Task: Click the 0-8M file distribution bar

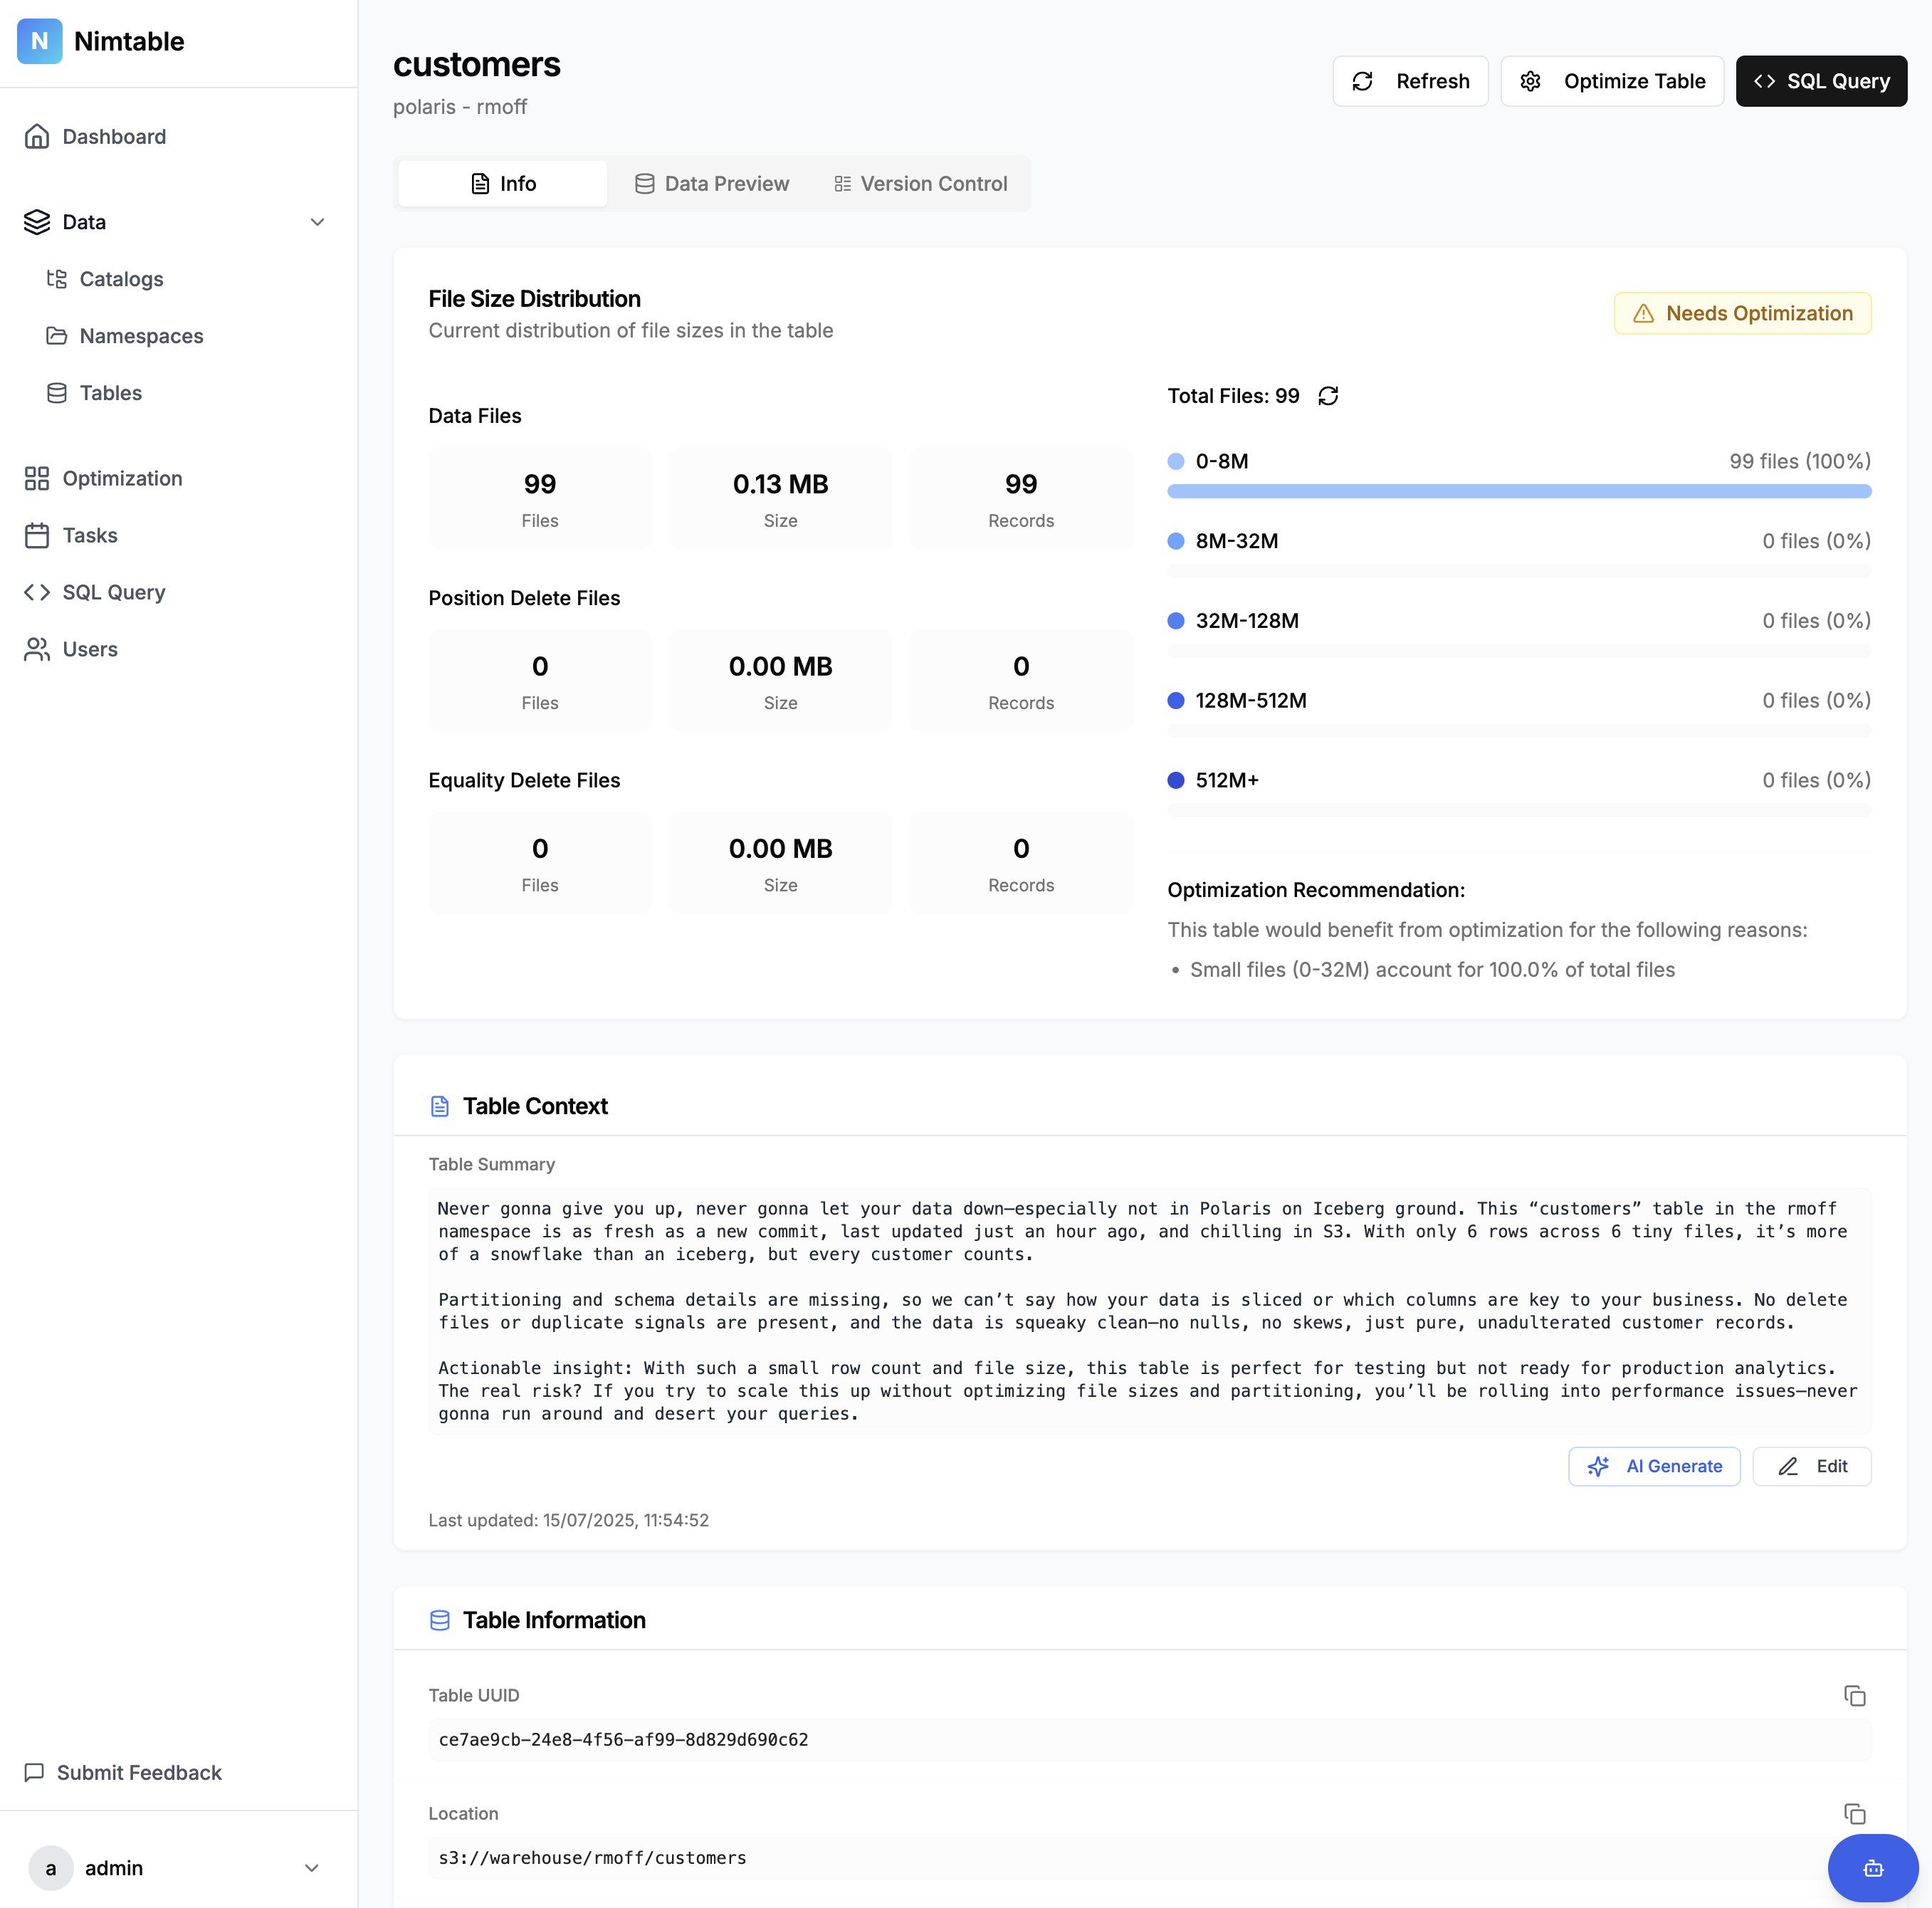Action: (1518, 491)
